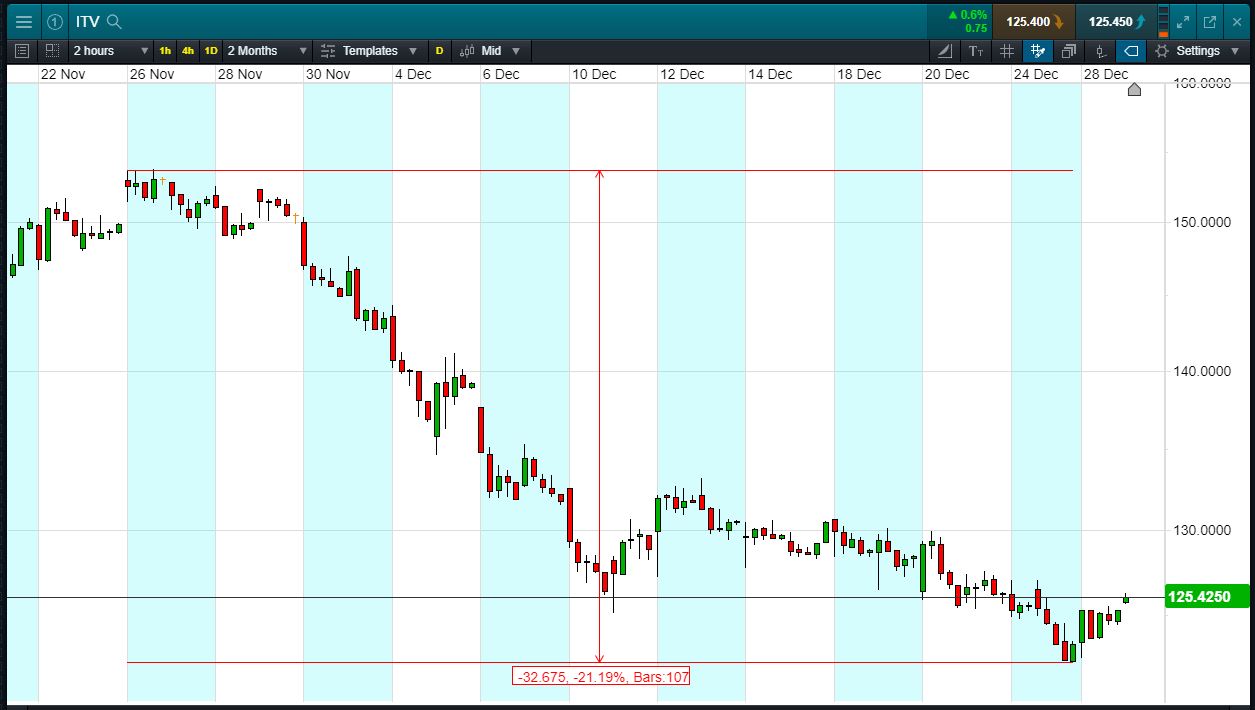Open the Templates dropdown
Screen dimensions: 1255x710
[x=378, y=50]
